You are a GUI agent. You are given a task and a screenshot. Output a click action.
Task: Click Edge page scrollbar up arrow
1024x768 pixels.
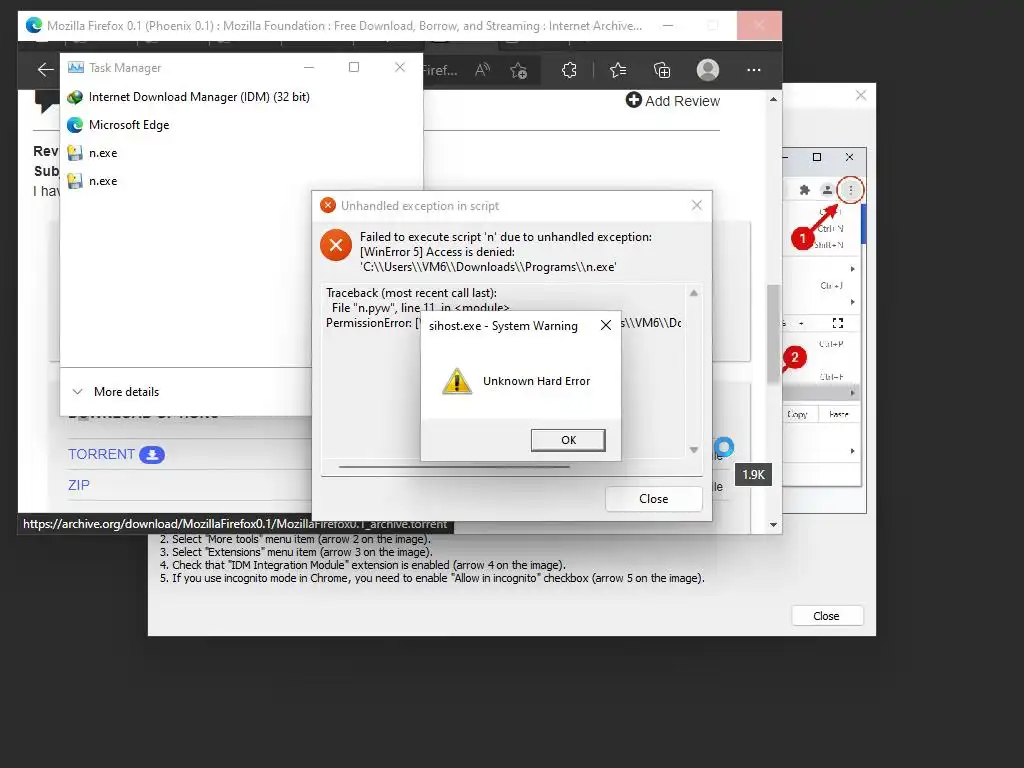coord(773,99)
